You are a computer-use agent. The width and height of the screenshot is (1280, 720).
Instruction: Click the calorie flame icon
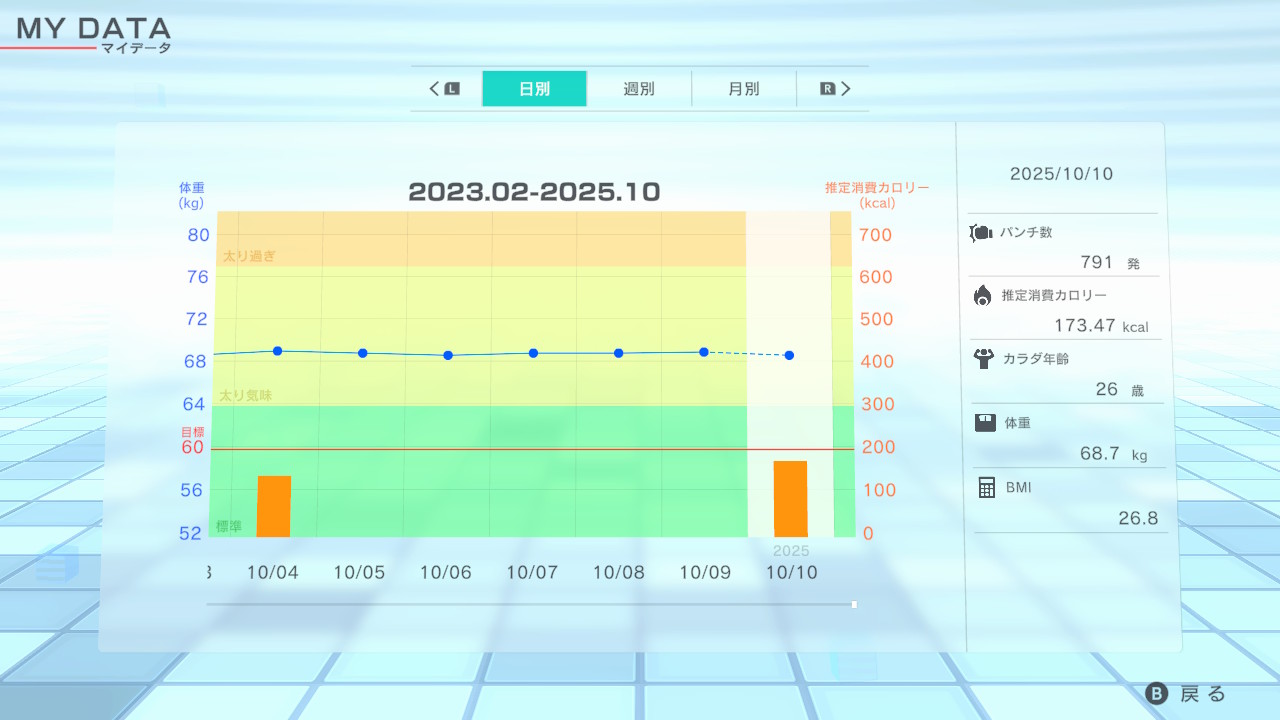click(x=982, y=295)
